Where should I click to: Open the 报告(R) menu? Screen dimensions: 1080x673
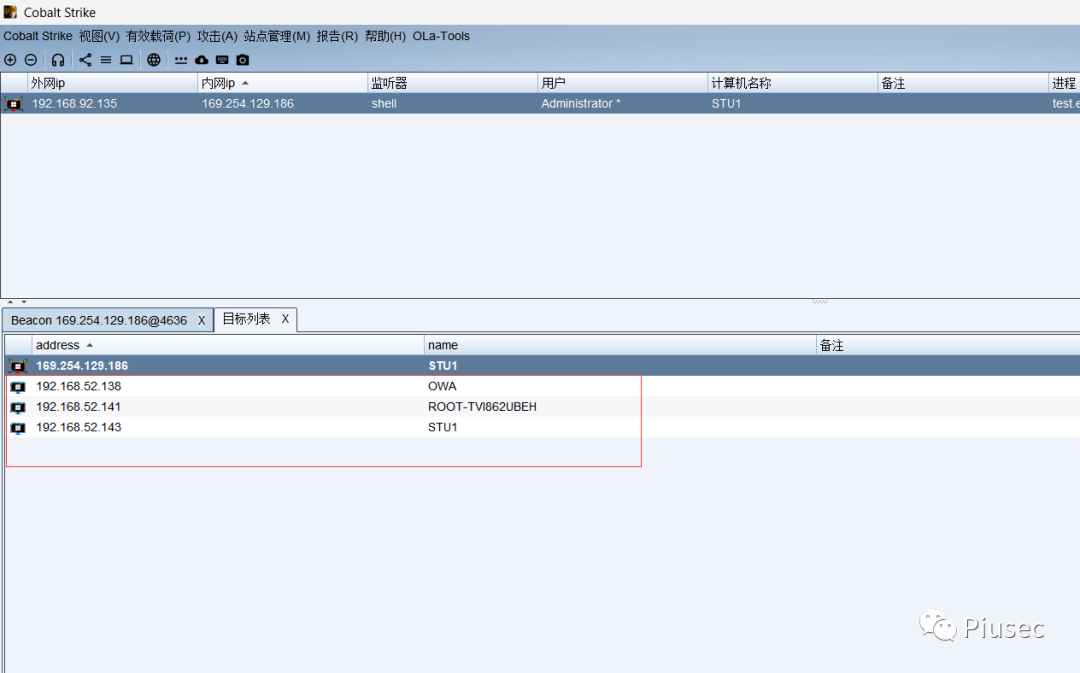click(x=337, y=36)
